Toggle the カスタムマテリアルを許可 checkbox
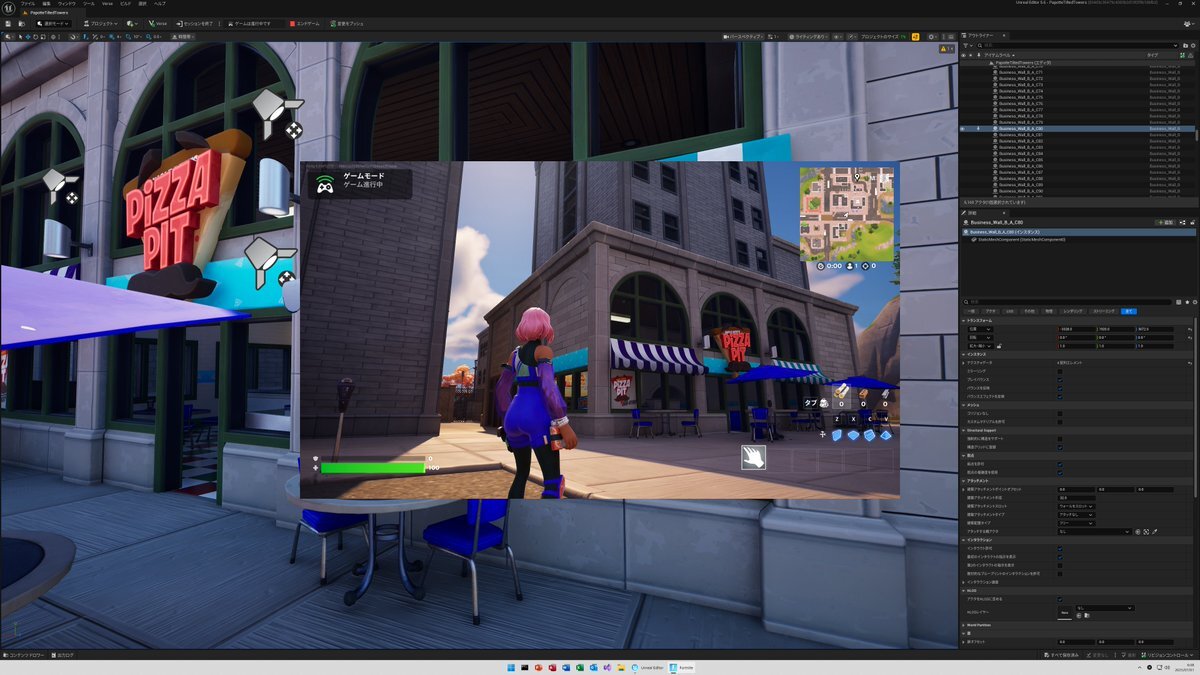 tap(1061, 421)
